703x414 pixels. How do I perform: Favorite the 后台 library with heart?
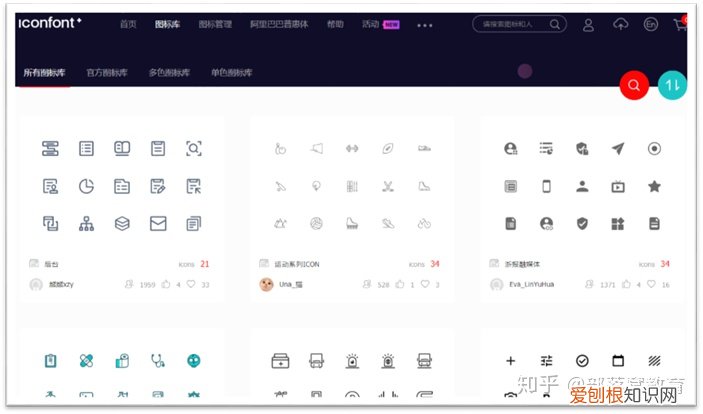pos(191,284)
